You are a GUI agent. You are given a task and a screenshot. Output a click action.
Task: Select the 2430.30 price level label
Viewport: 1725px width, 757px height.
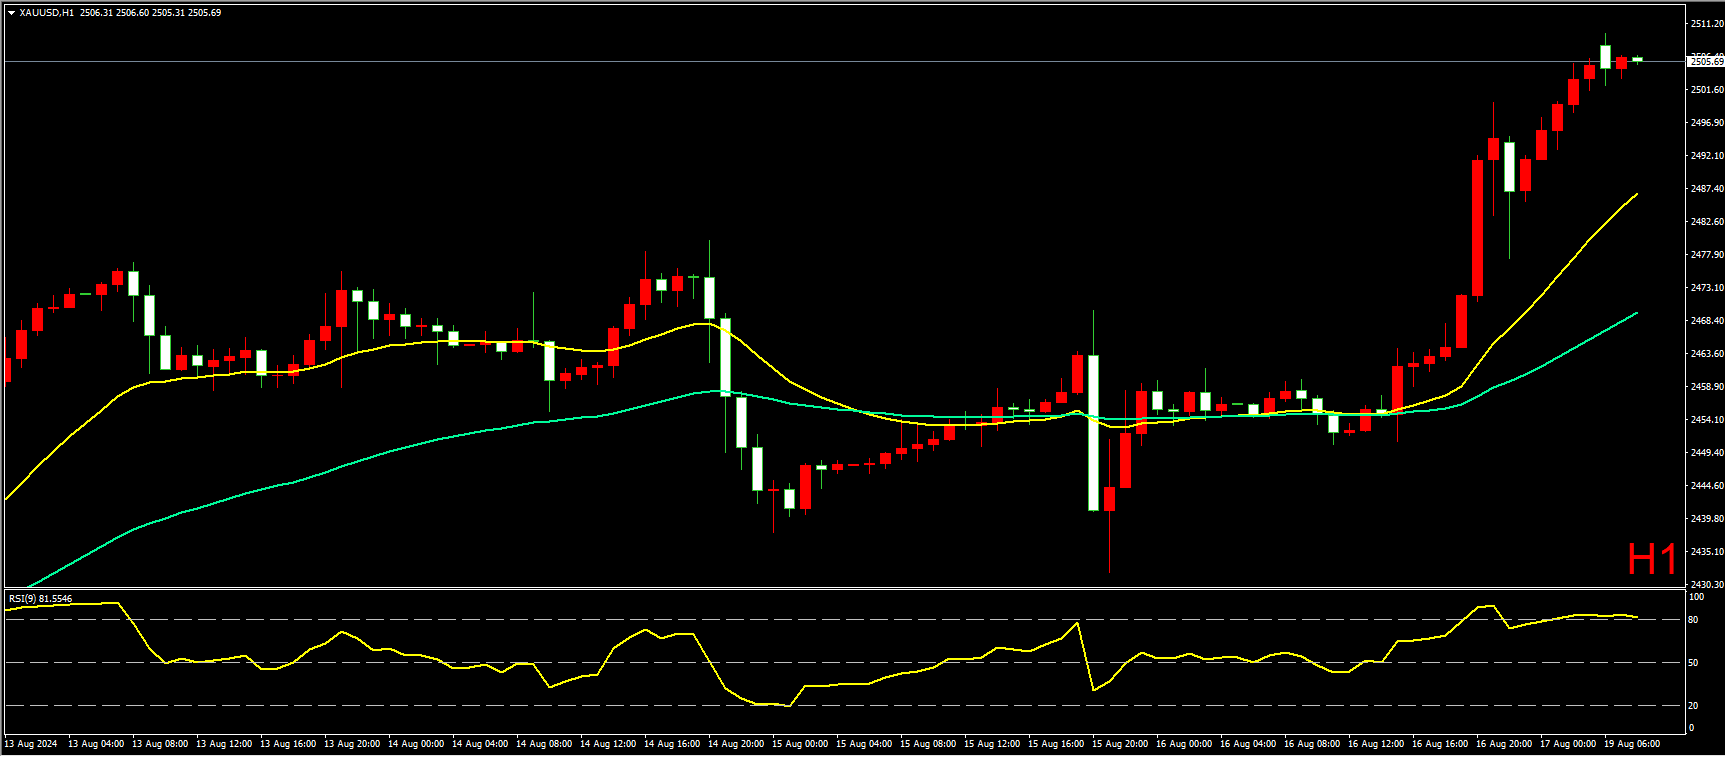(x=1707, y=585)
